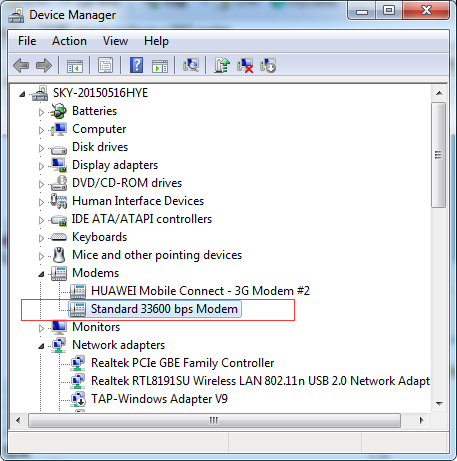Click the Back arrow toolbar icon
The height and width of the screenshot is (461, 457).
click(21, 65)
